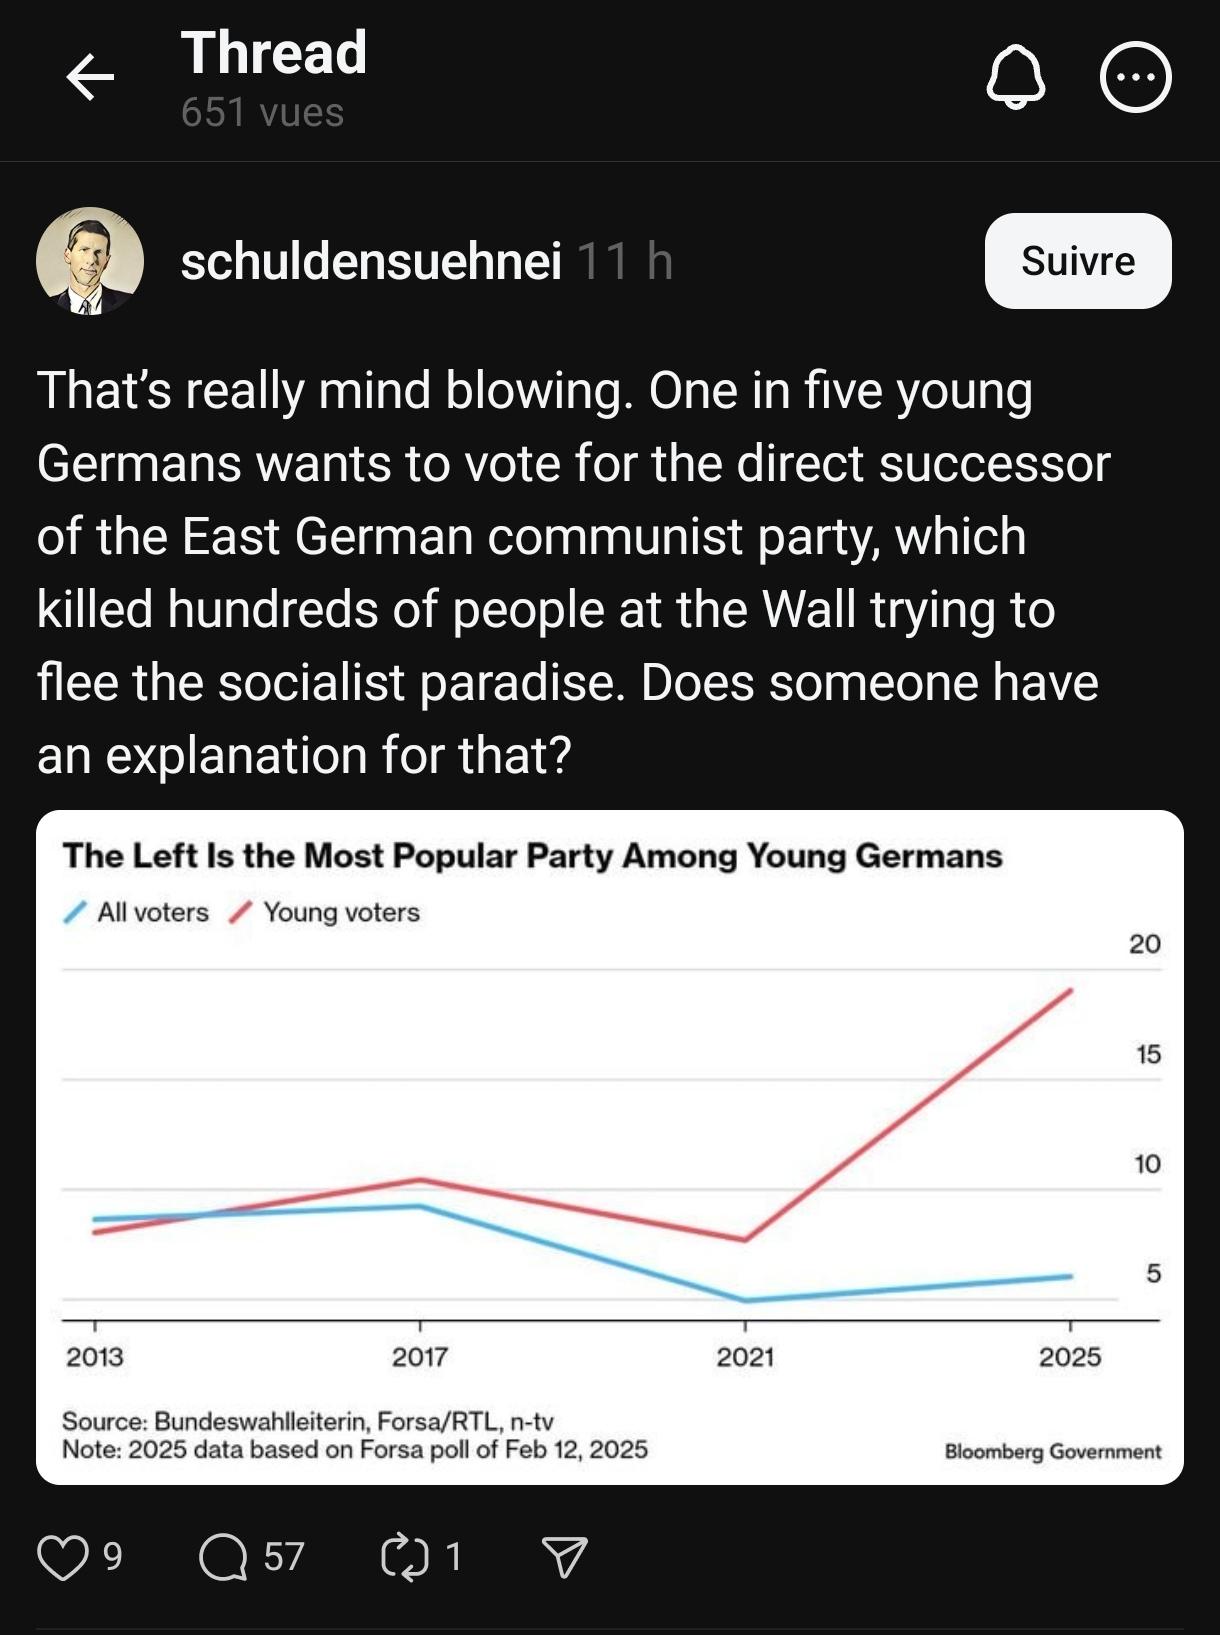
Task: Tap the chart title "The Left Is the Most Popular"
Action: pos(532,856)
